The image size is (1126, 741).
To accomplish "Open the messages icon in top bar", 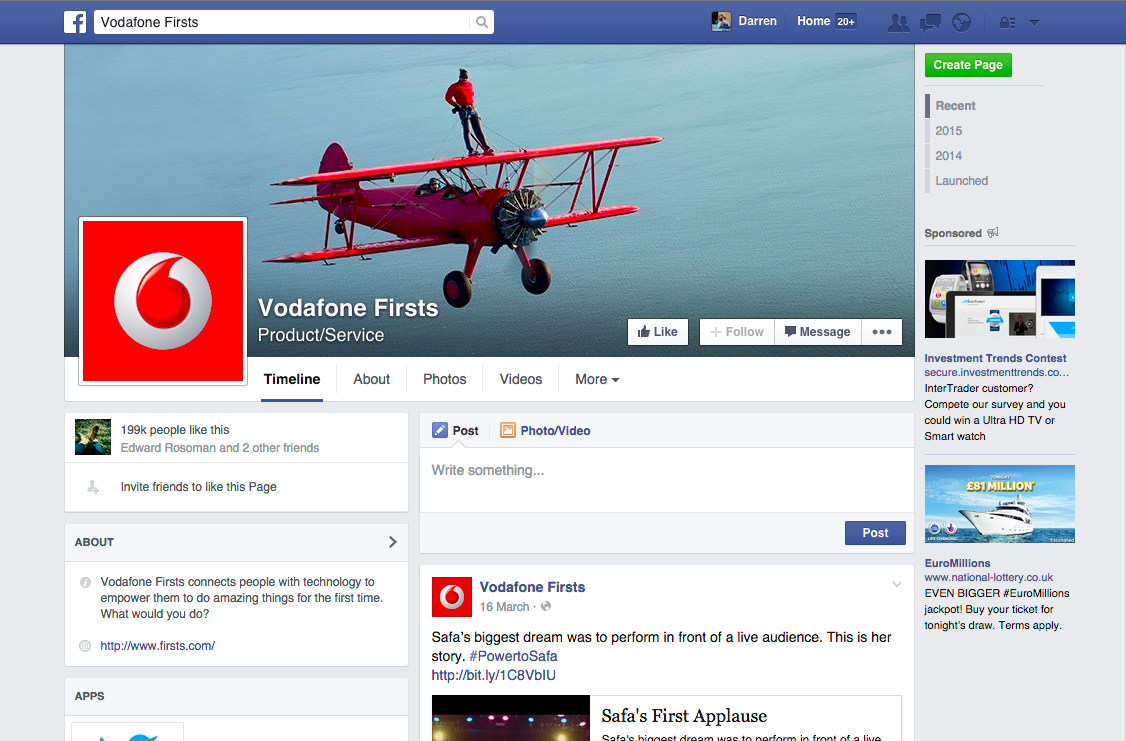I will click(x=930, y=22).
